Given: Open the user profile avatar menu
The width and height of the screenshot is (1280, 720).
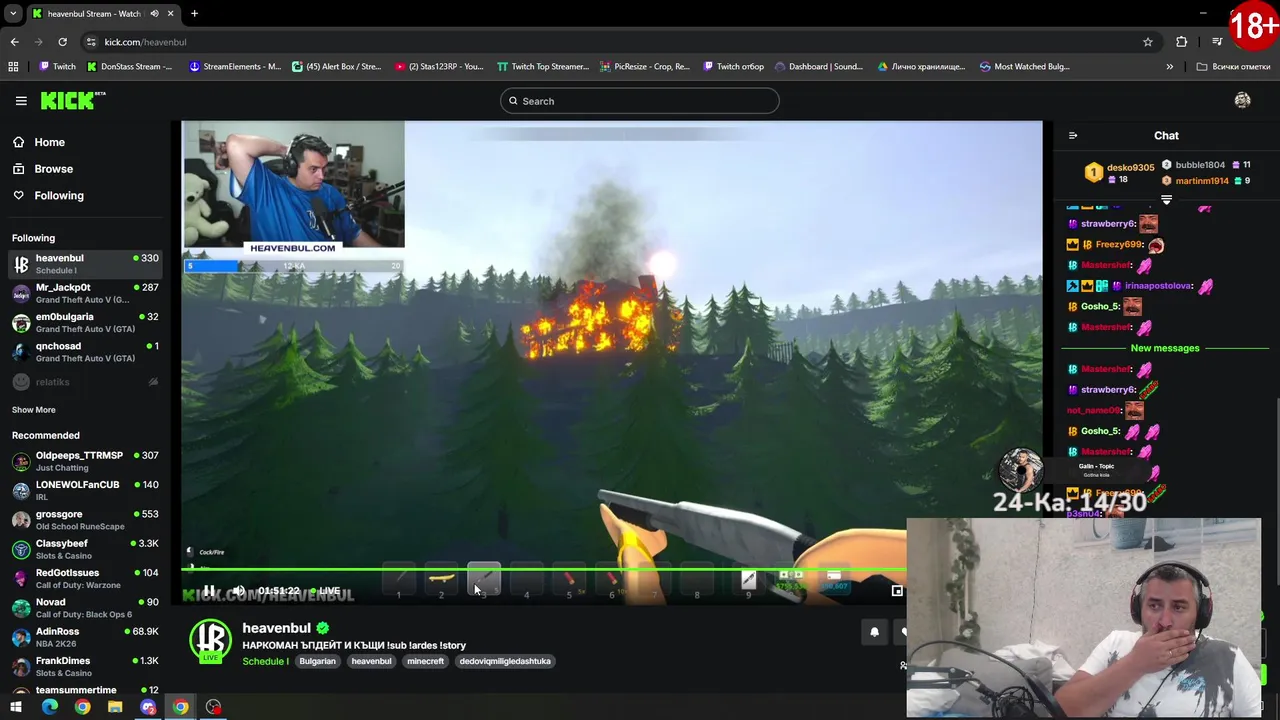Looking at the screenshot, I should [1242, 100].
